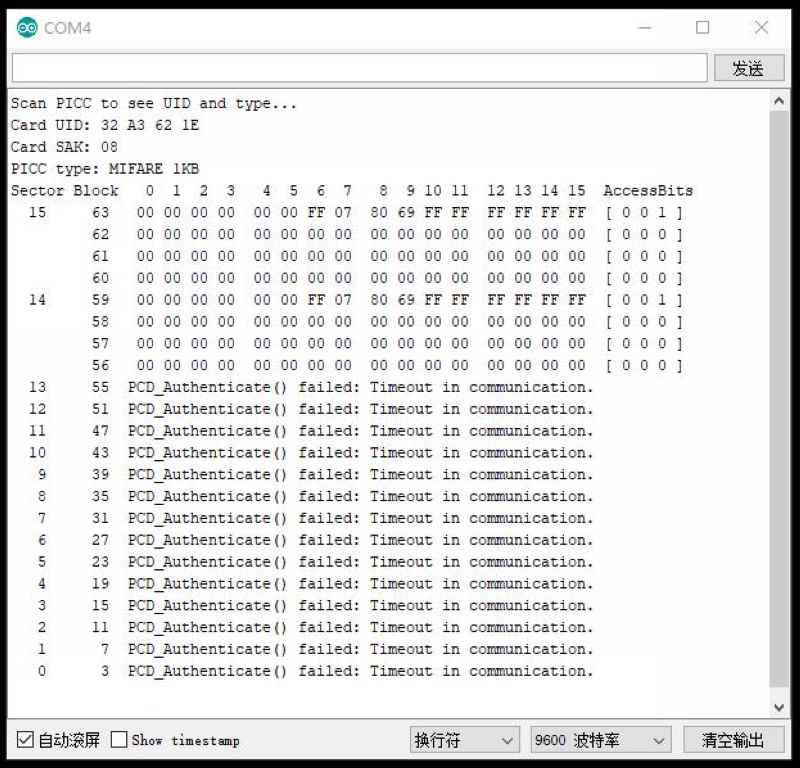Viewport: 800px width, 768px height.
Task: Click the failed authenticate message for block 55
Action: (x=361, y=387)
